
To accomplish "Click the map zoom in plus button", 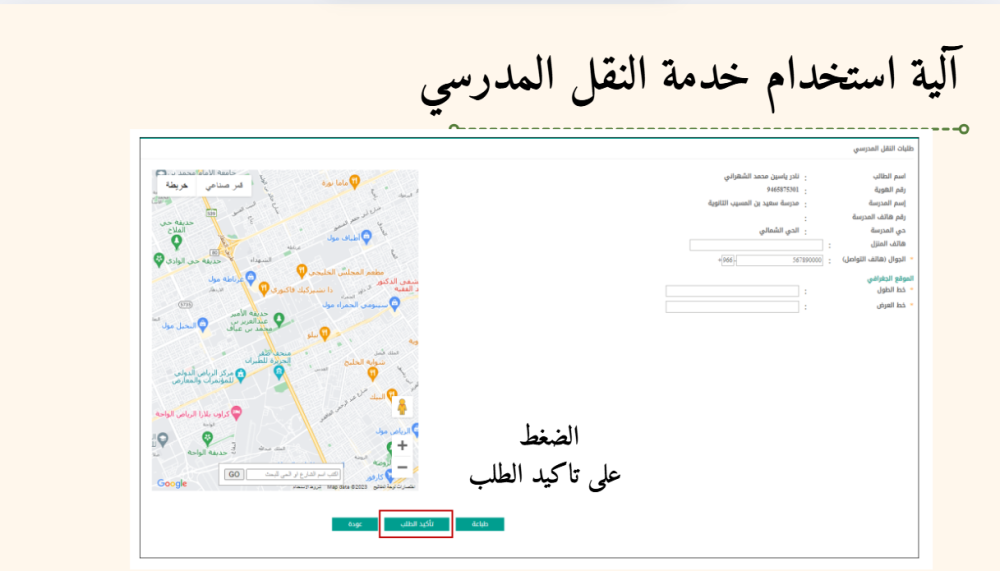I will 402,446.
